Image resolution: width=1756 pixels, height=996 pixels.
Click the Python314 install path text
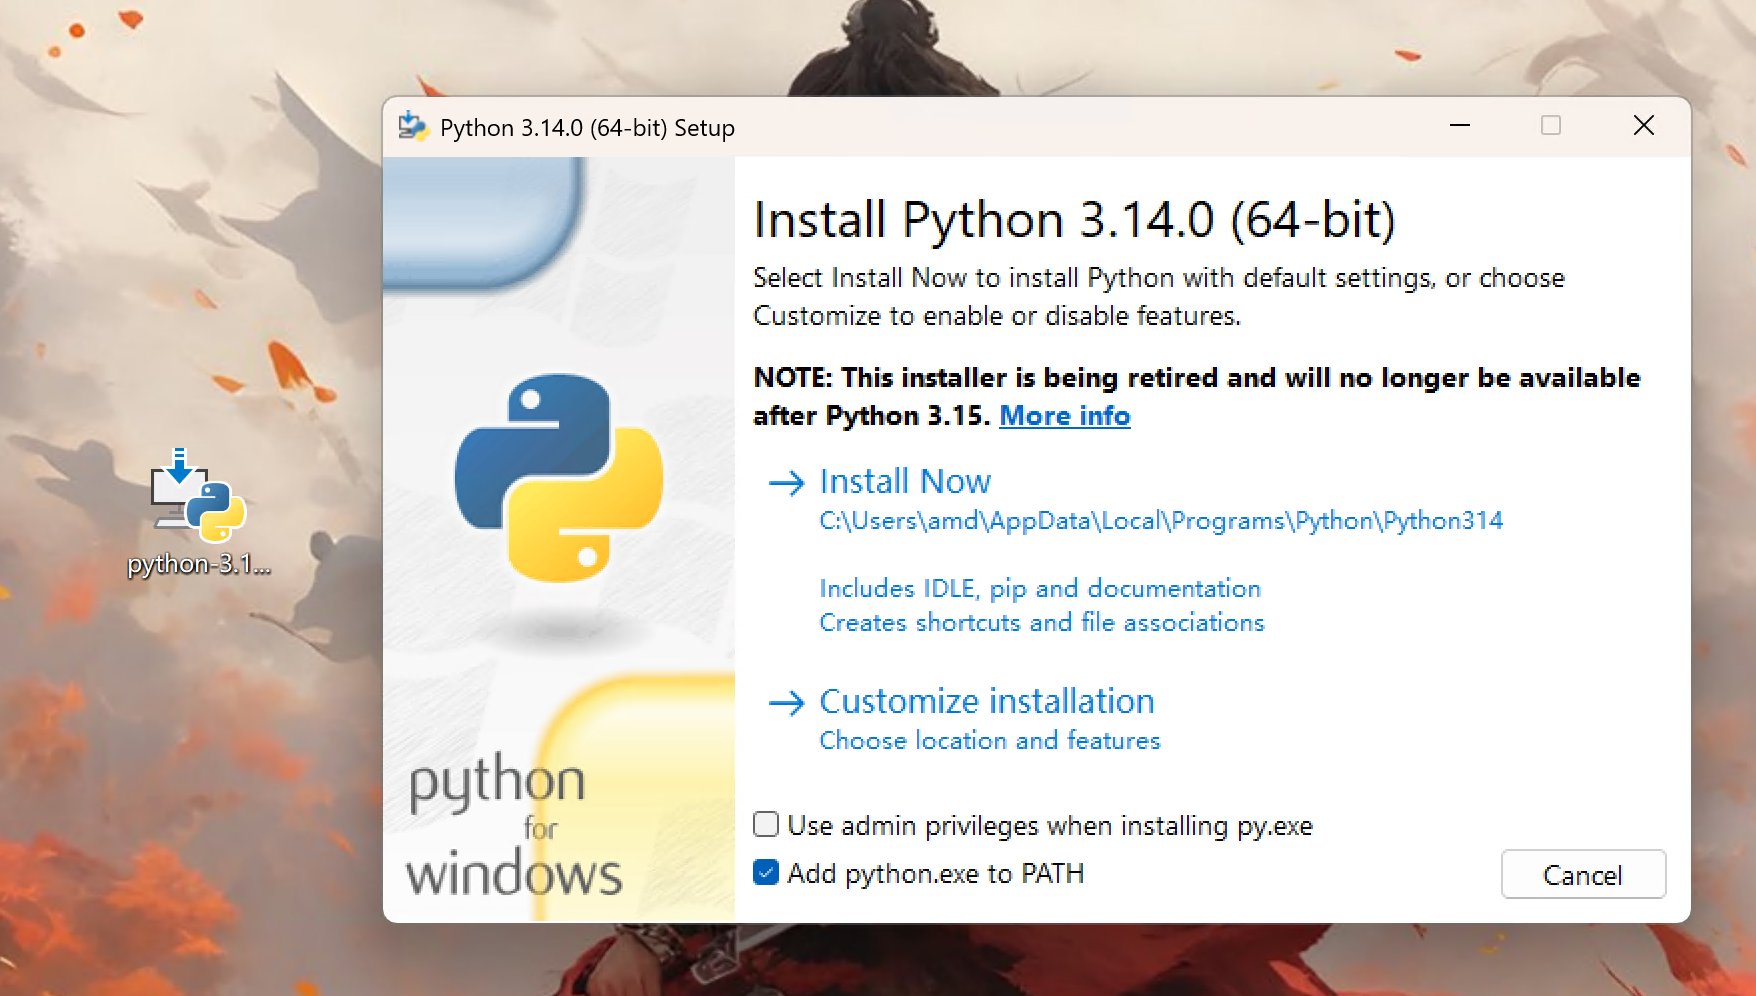[x=1160, y=521]
